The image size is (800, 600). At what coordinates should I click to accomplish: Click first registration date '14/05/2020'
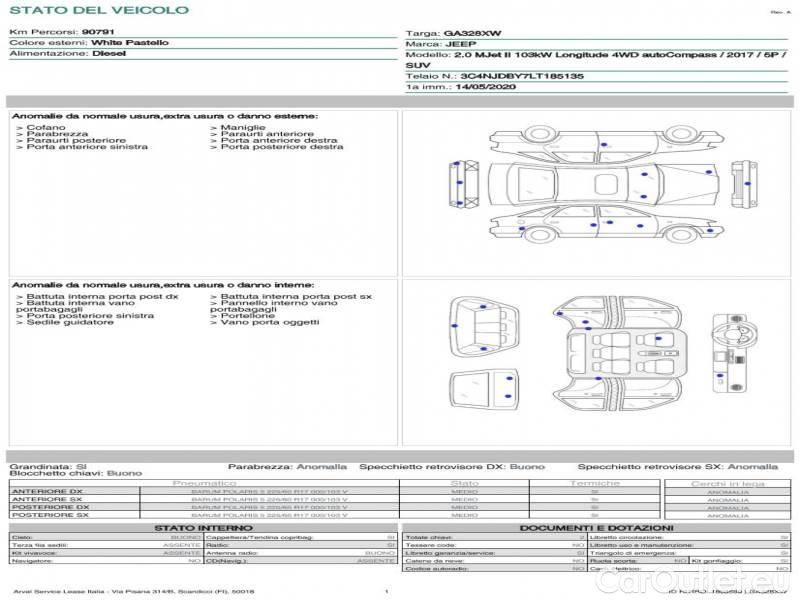coord(485,87)
